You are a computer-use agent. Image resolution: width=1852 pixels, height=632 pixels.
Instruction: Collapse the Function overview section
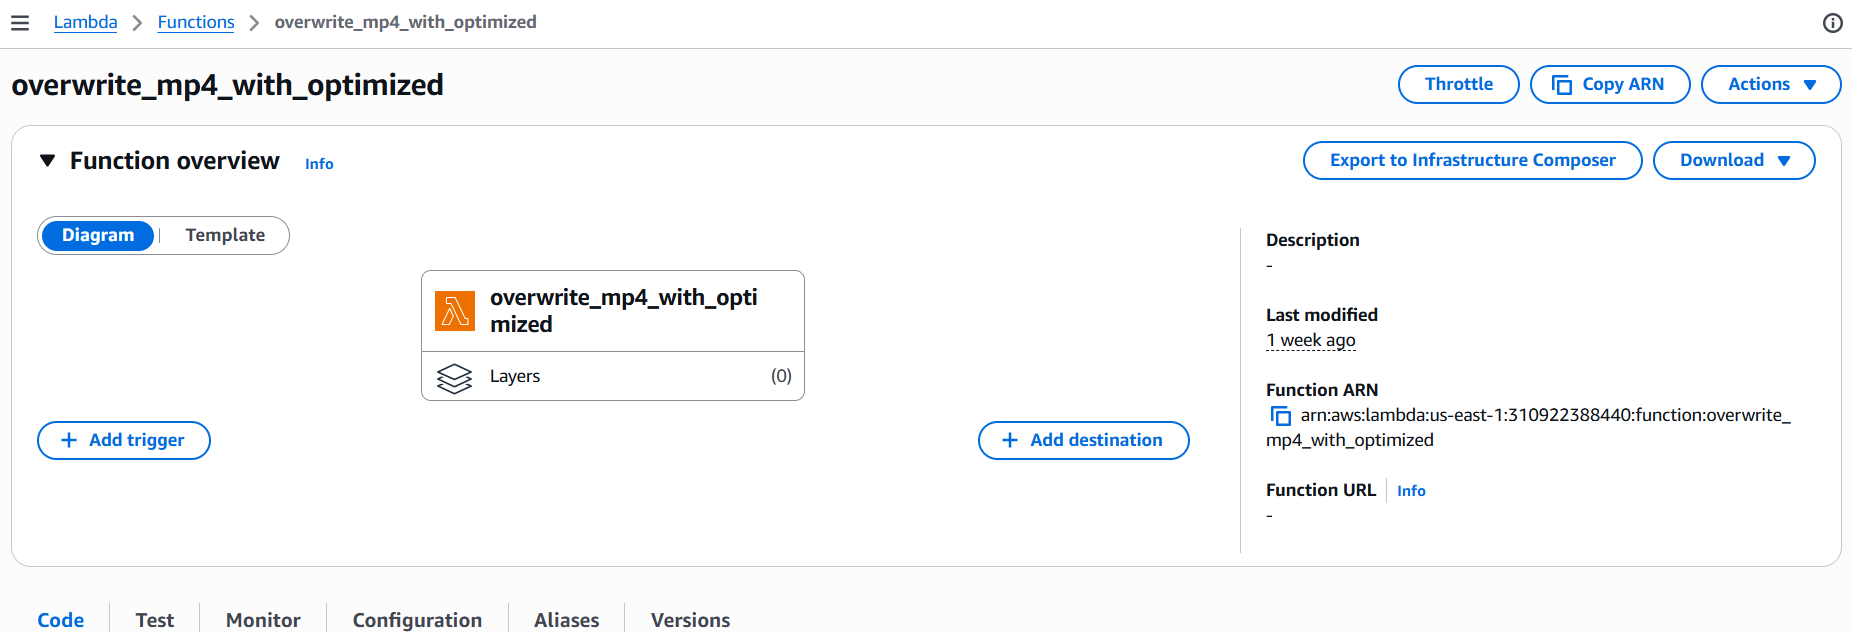47,161
